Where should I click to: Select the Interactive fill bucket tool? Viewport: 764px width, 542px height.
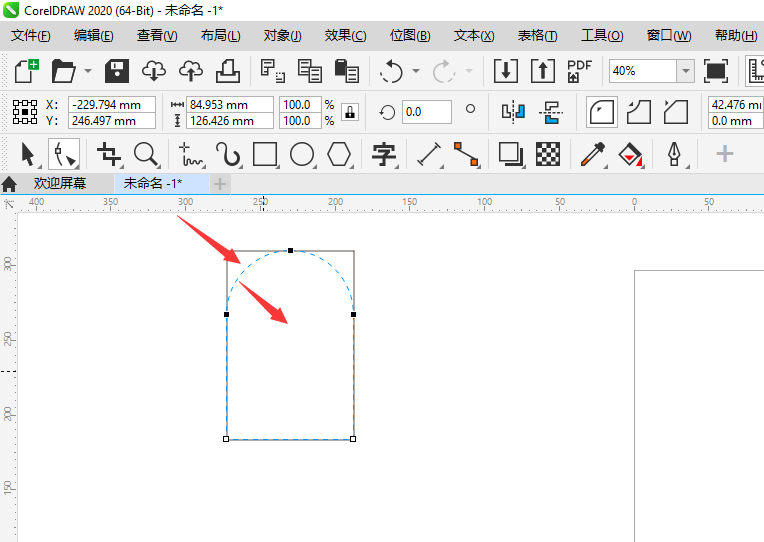click(x=630, y=155)
